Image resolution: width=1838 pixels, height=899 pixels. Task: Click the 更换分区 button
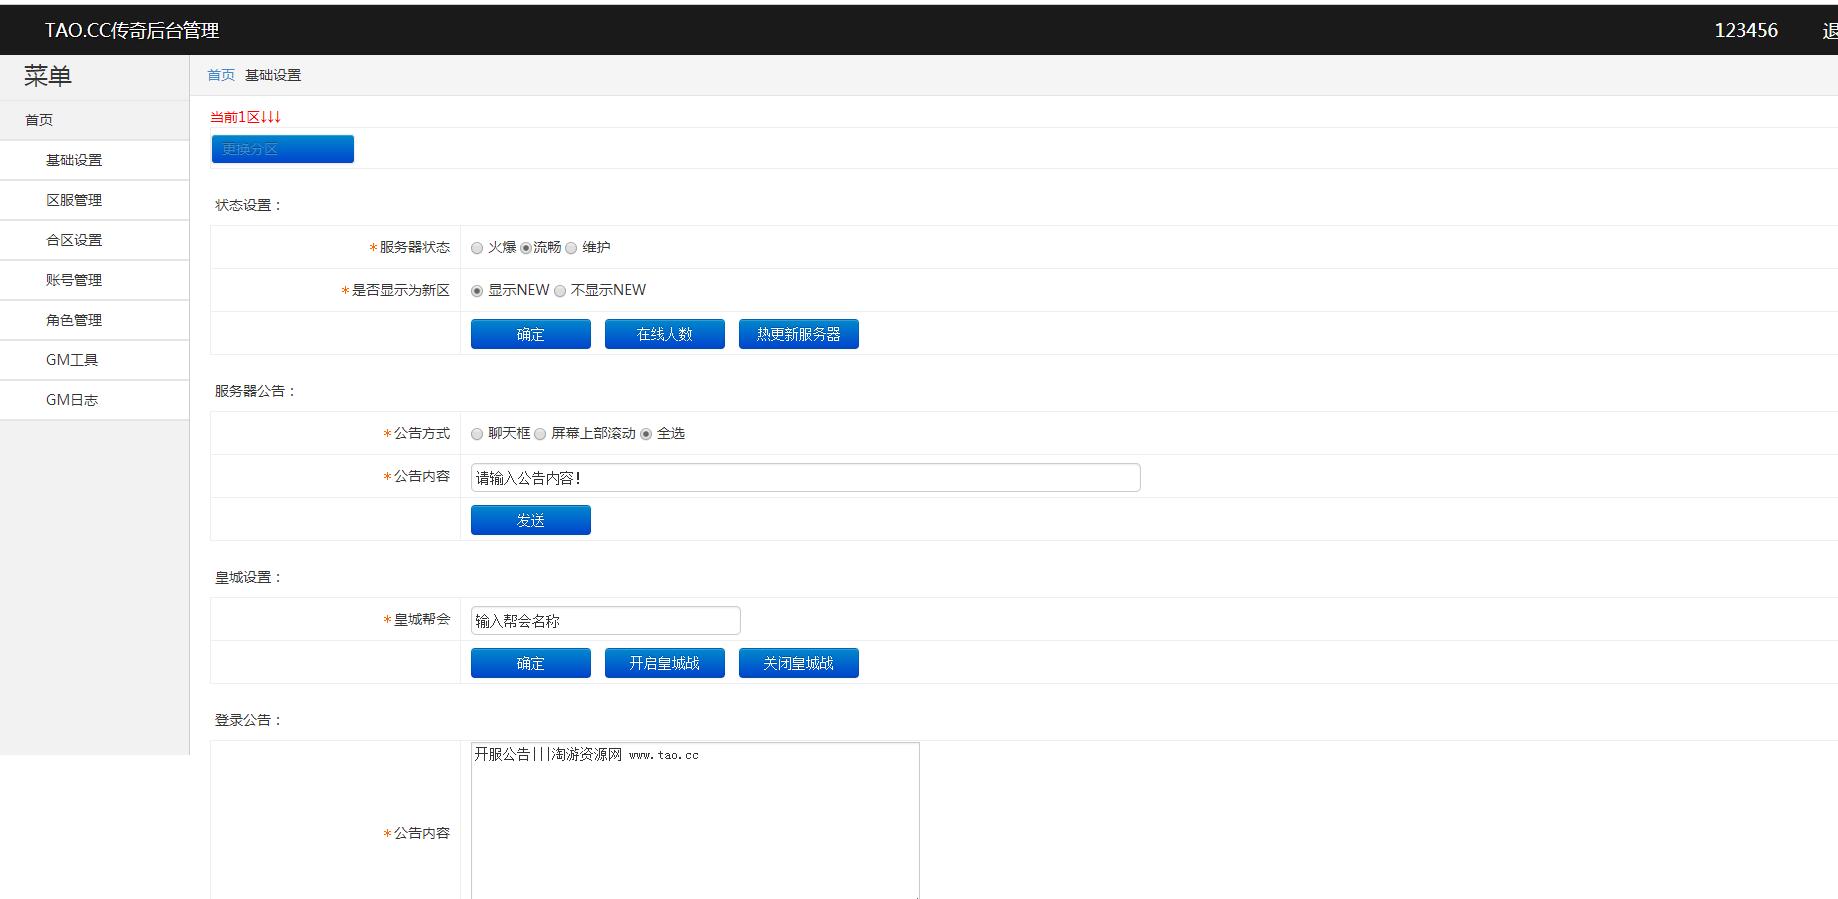(x=282, y=149)
